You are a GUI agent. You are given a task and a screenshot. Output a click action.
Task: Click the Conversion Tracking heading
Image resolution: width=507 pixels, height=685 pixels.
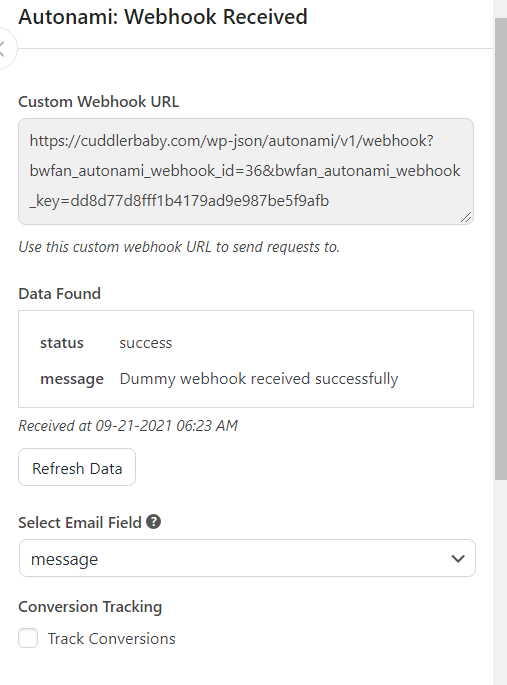(90, 607)
